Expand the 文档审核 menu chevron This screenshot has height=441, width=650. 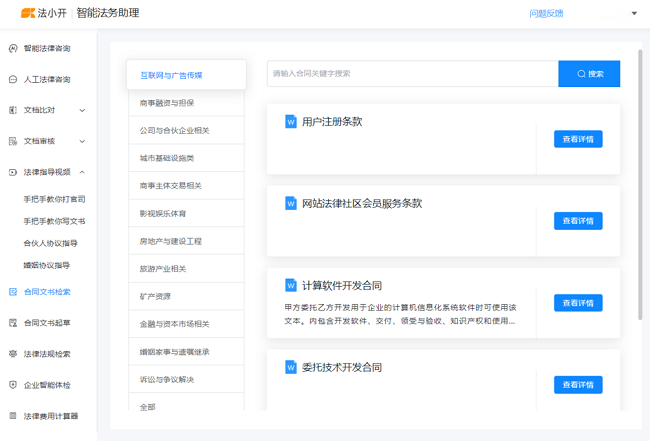[x=82, y=141]
